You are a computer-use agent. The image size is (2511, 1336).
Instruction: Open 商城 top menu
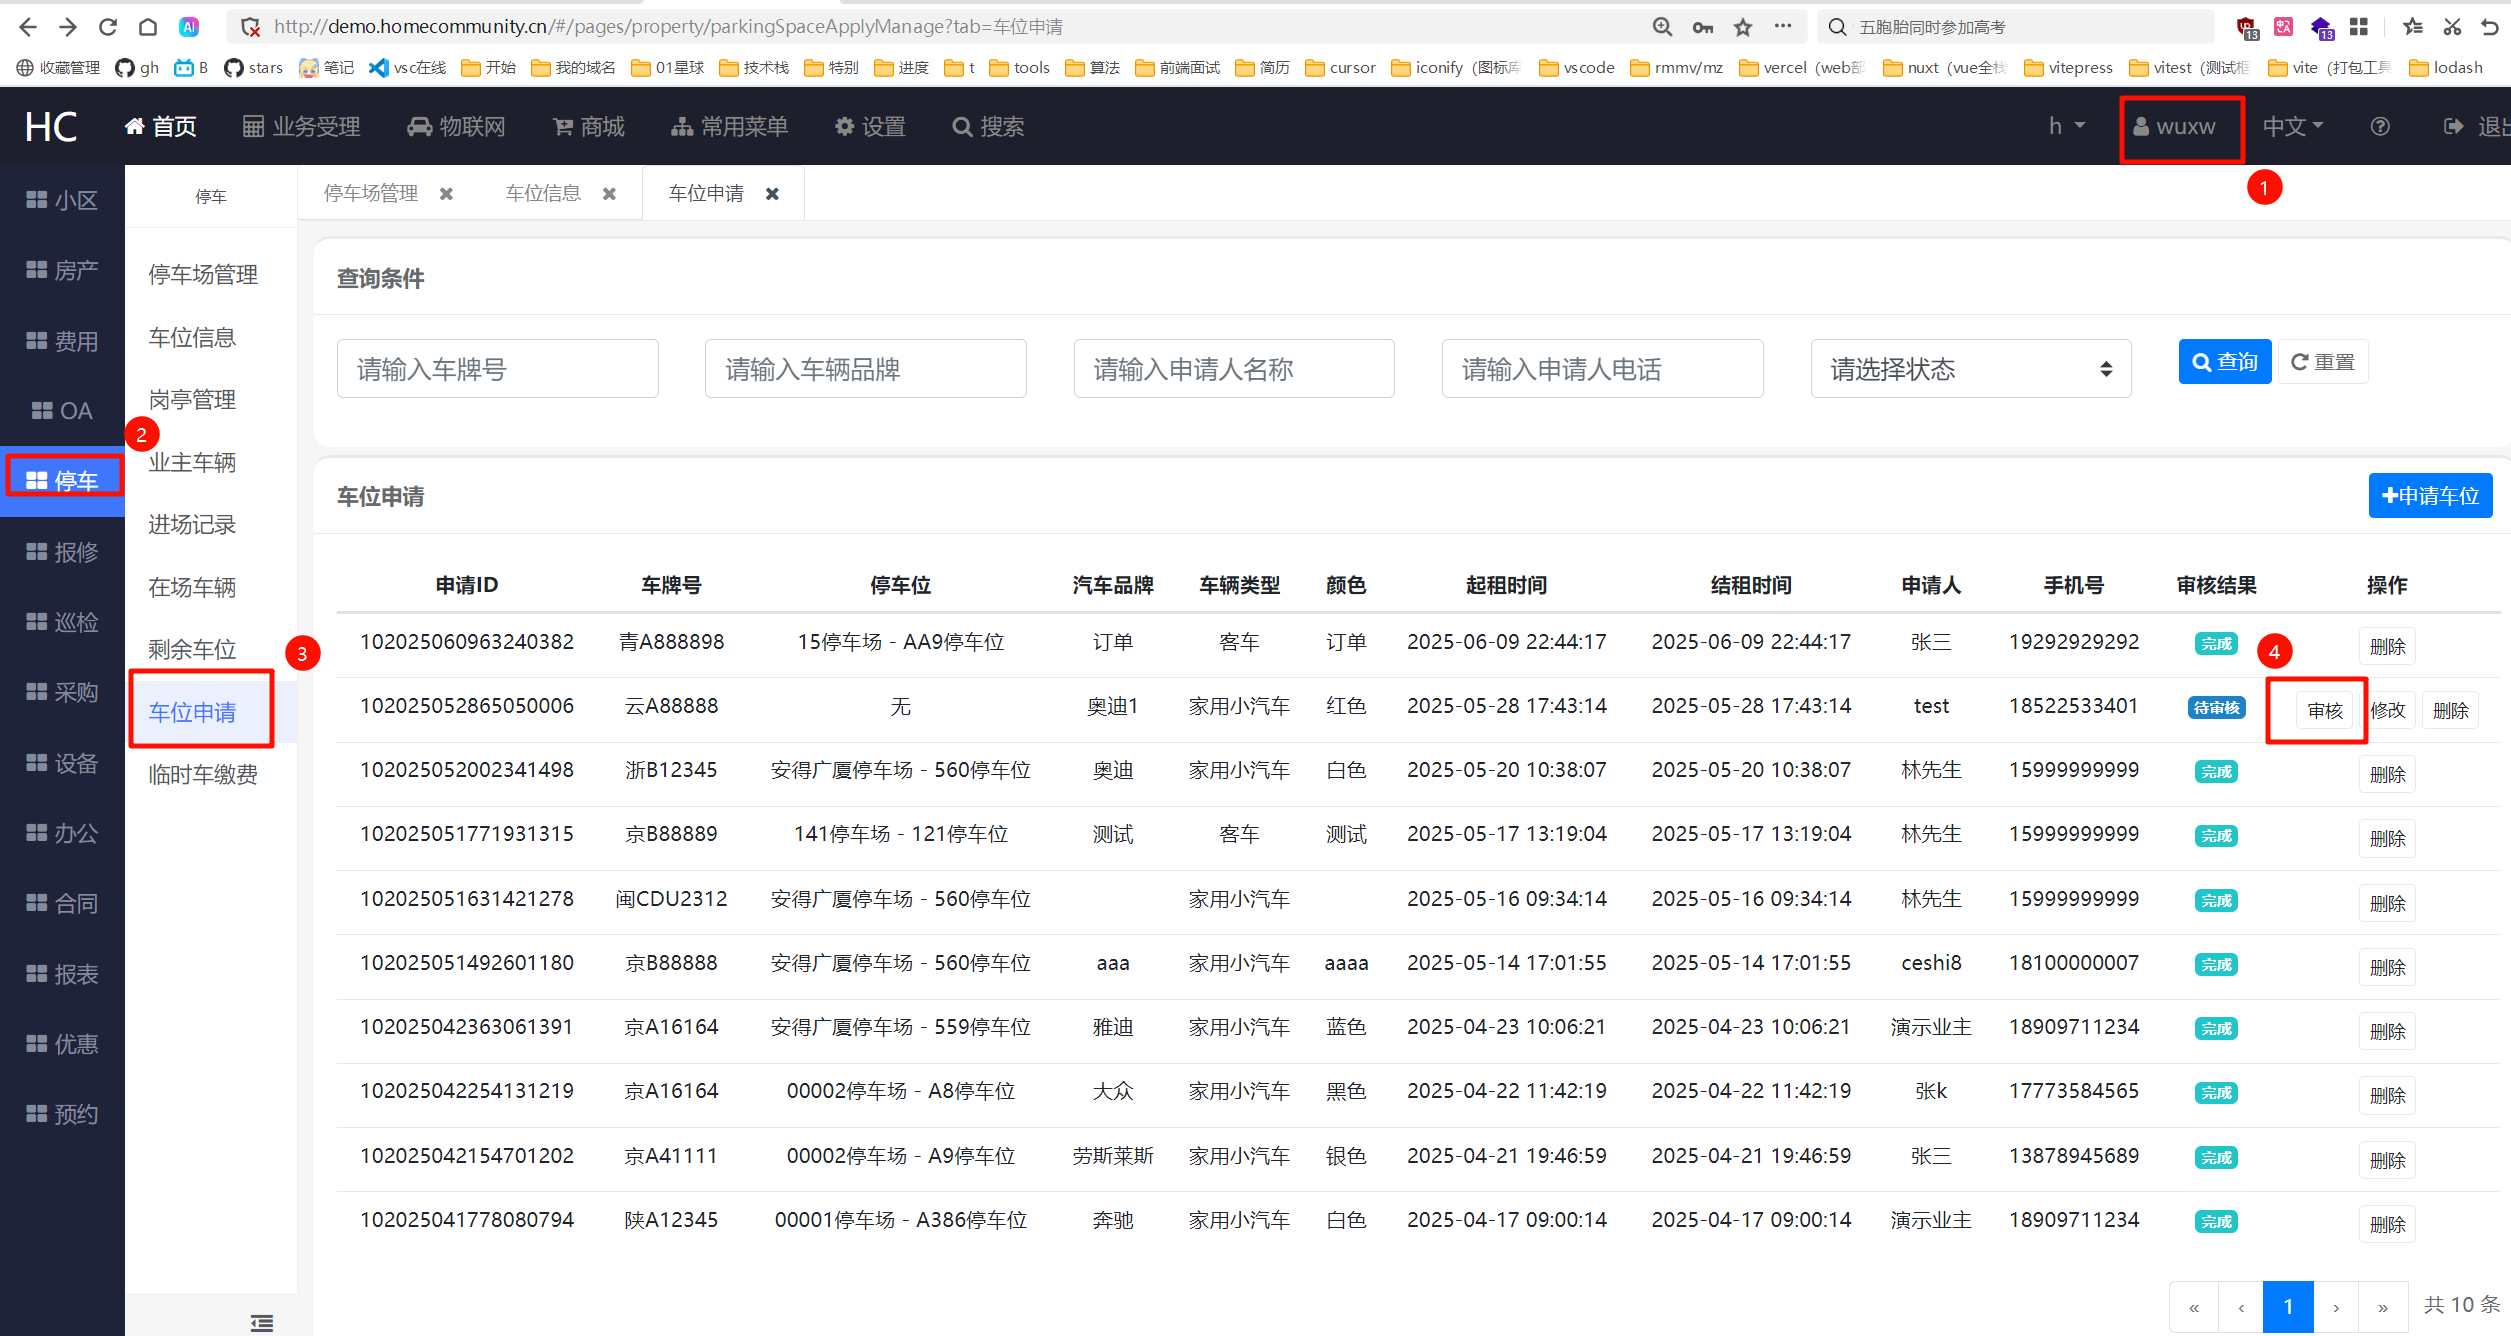tap(589, 127)
